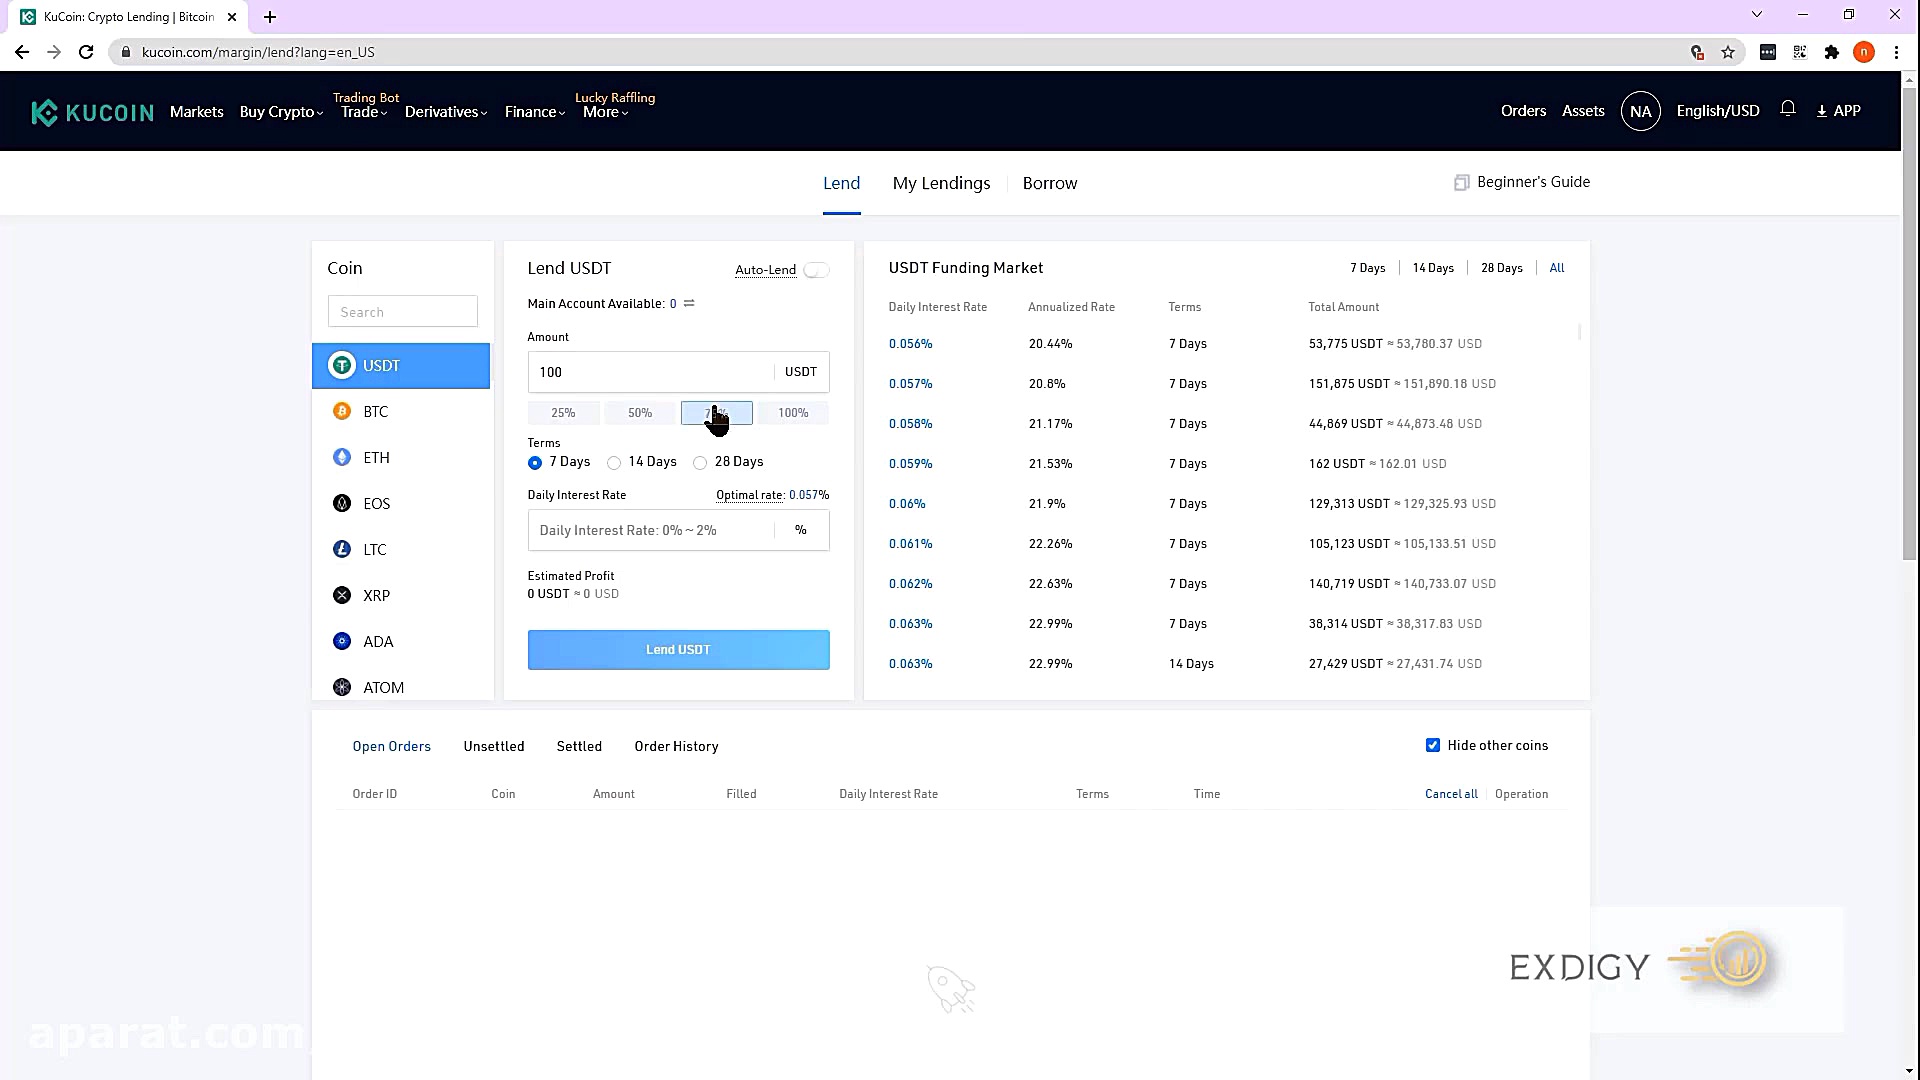Click the site lock icon in address bar
This screenshot has width=1920, height=1080.
coord(126,52)
